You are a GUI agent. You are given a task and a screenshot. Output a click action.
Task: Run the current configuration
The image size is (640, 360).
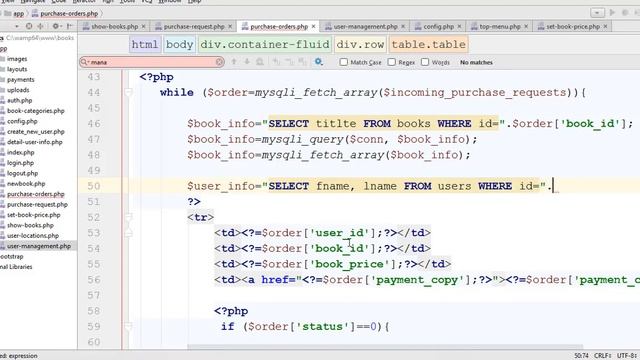[612, 13]
